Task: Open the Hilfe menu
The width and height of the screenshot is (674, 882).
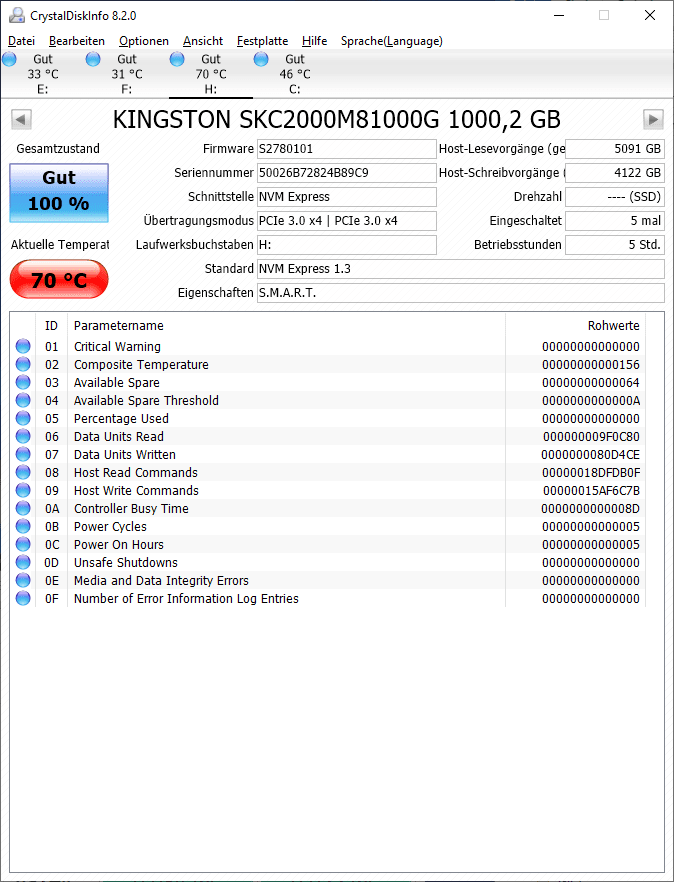Action: [314, 41]
